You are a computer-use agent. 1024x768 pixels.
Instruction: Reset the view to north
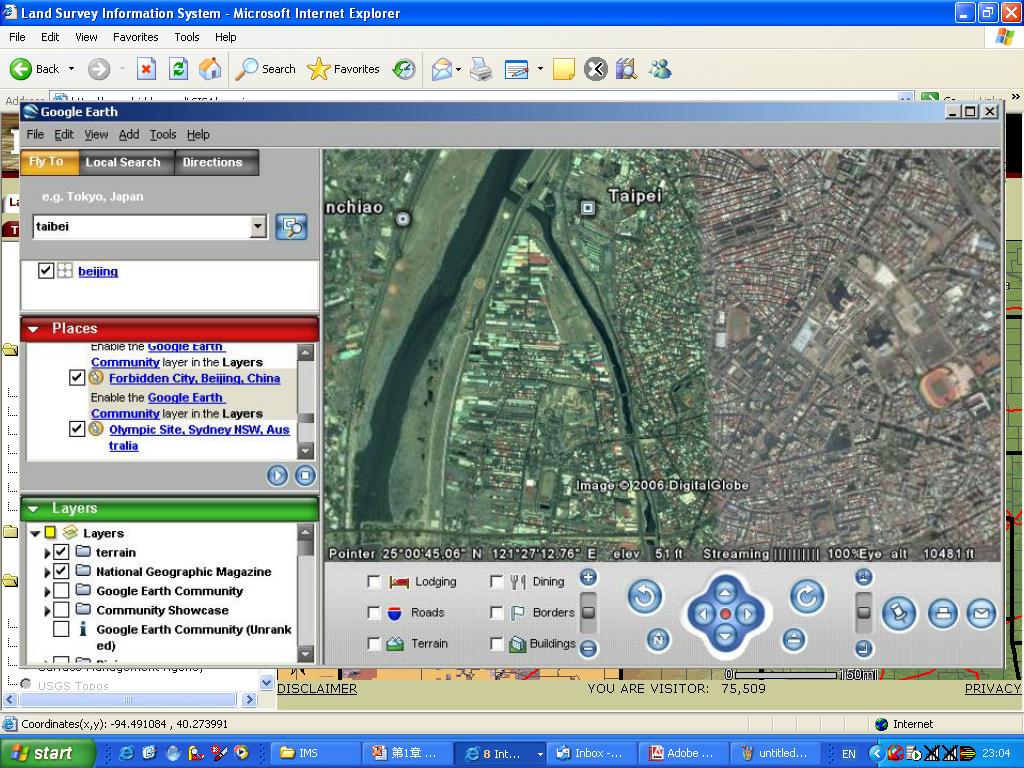(657, 640)
